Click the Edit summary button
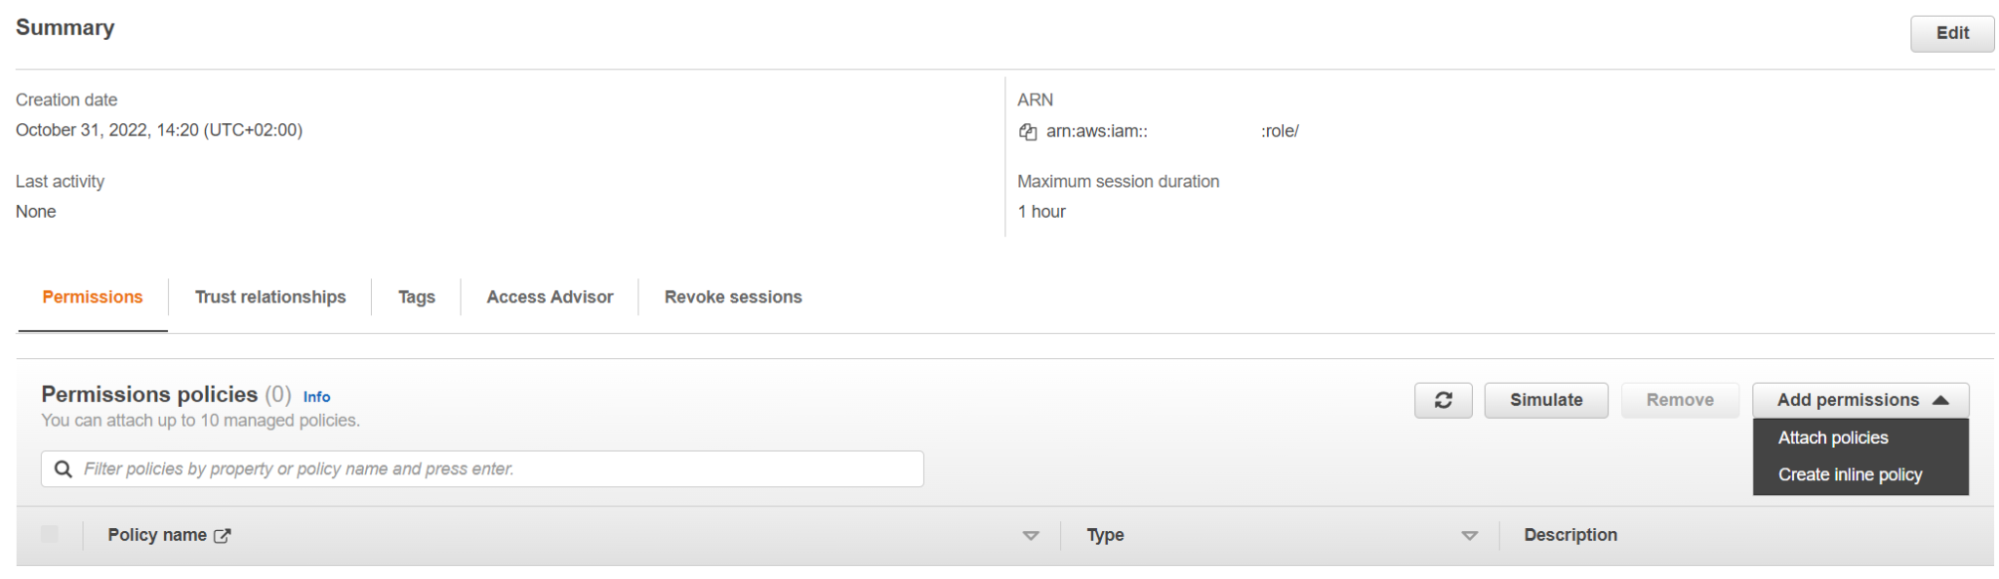 (1951, 33)
